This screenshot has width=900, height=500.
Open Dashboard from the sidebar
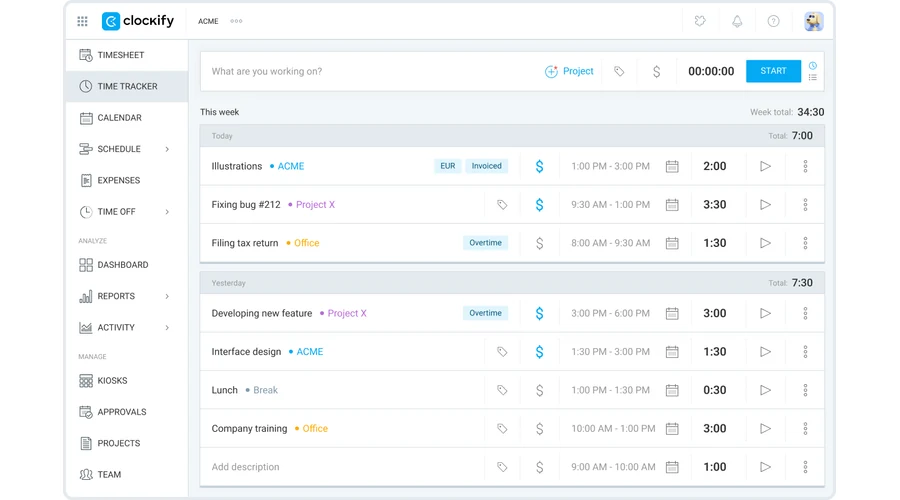pos(127,265)
